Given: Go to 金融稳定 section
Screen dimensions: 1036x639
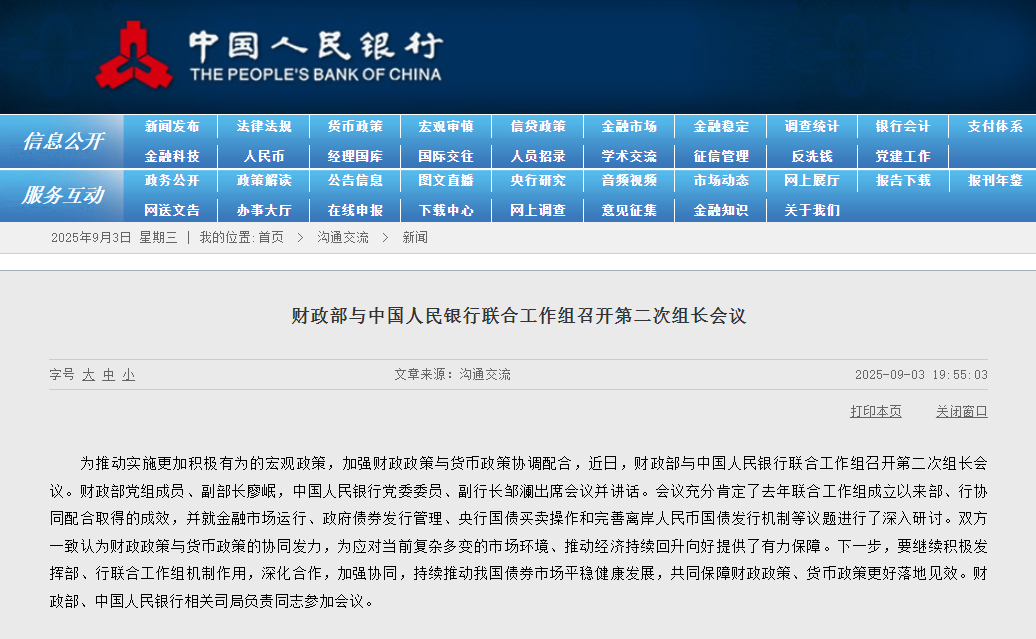Looking at the screenshot, I should pyautogui.click(x=721, y=126).
